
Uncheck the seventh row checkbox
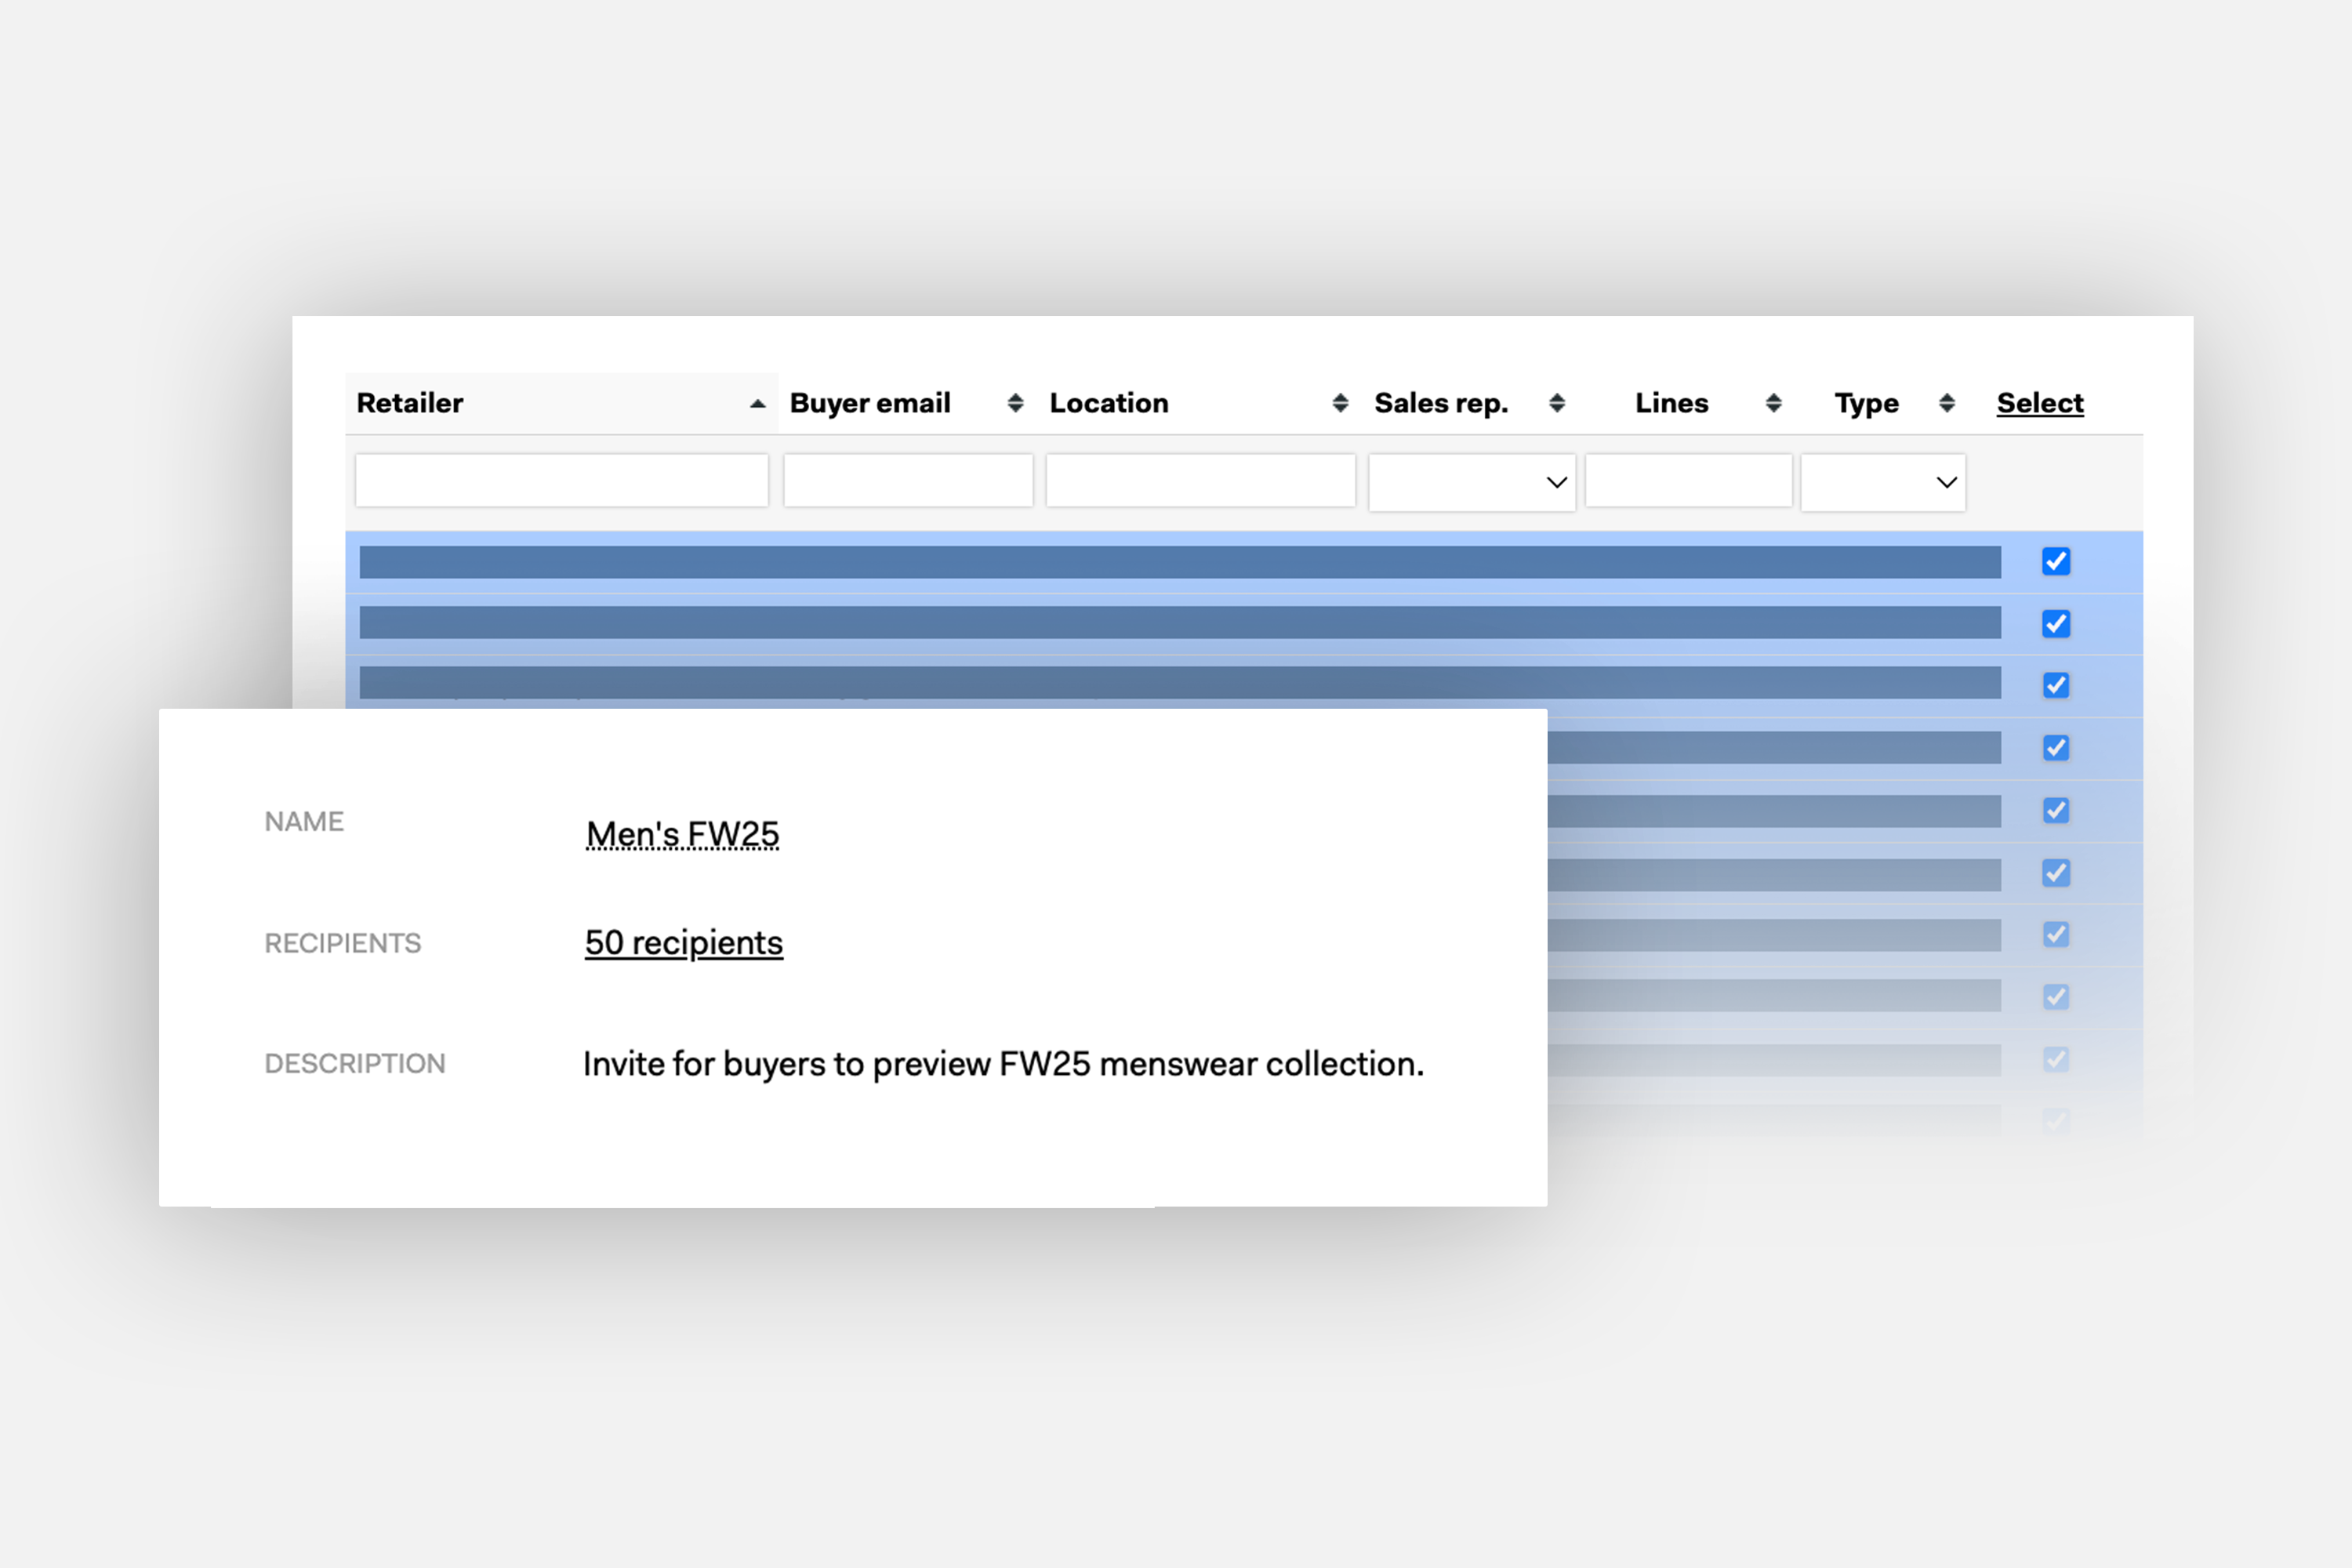(2056, 934)
